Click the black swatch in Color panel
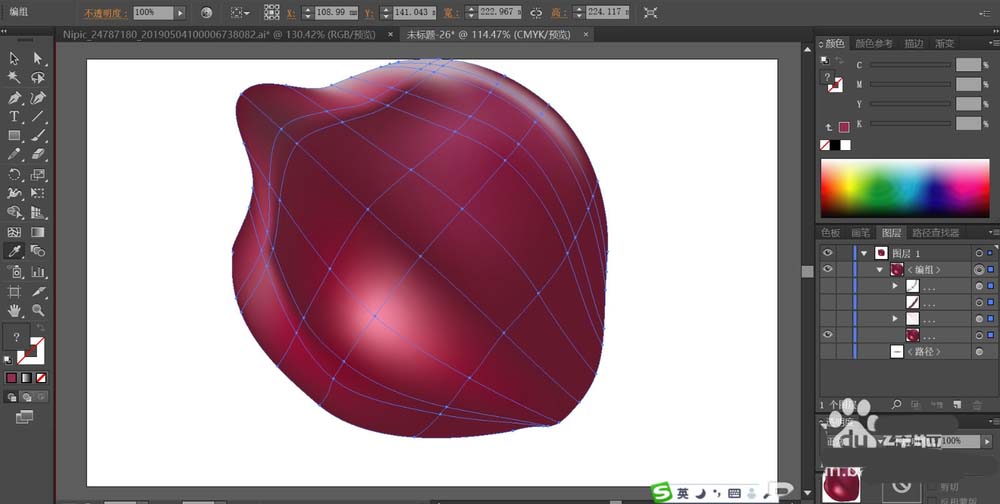This screenshot has width=1000, height=504. pos(834,145)
